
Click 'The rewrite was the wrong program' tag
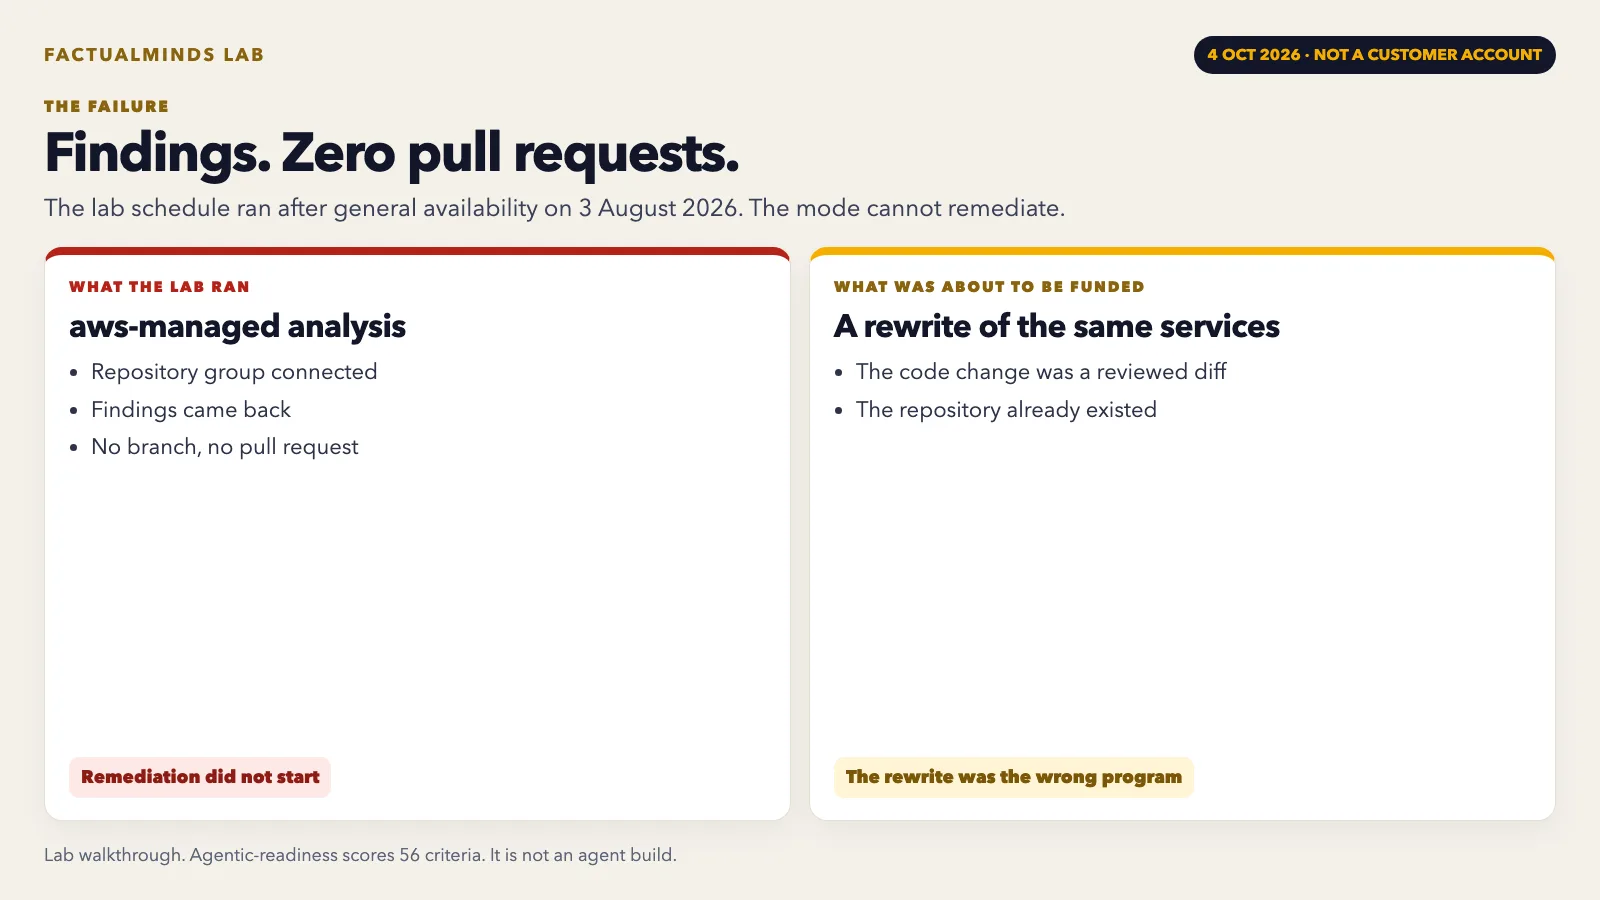[1014, 777]
